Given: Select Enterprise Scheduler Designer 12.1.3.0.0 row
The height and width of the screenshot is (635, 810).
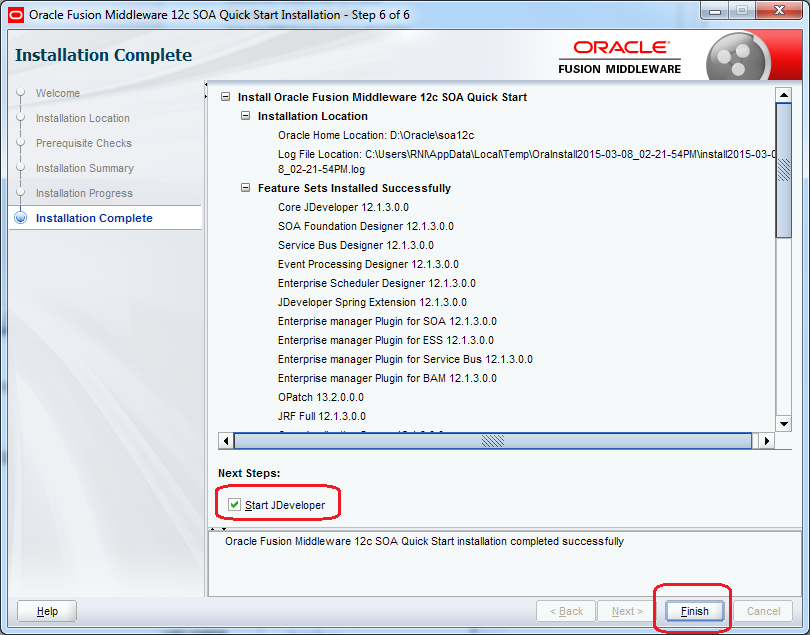Looking at the screenshot, I should [377, 283].
